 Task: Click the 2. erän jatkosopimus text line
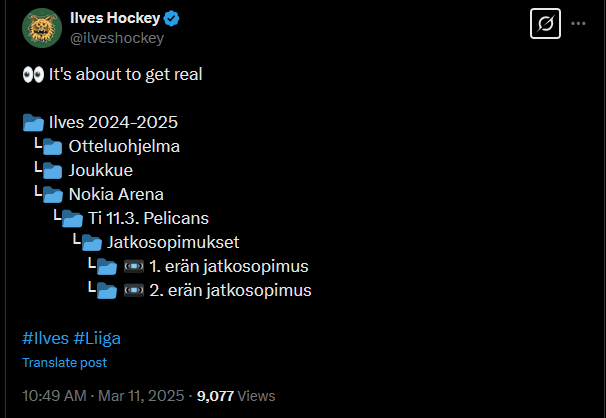coord(230,291)
